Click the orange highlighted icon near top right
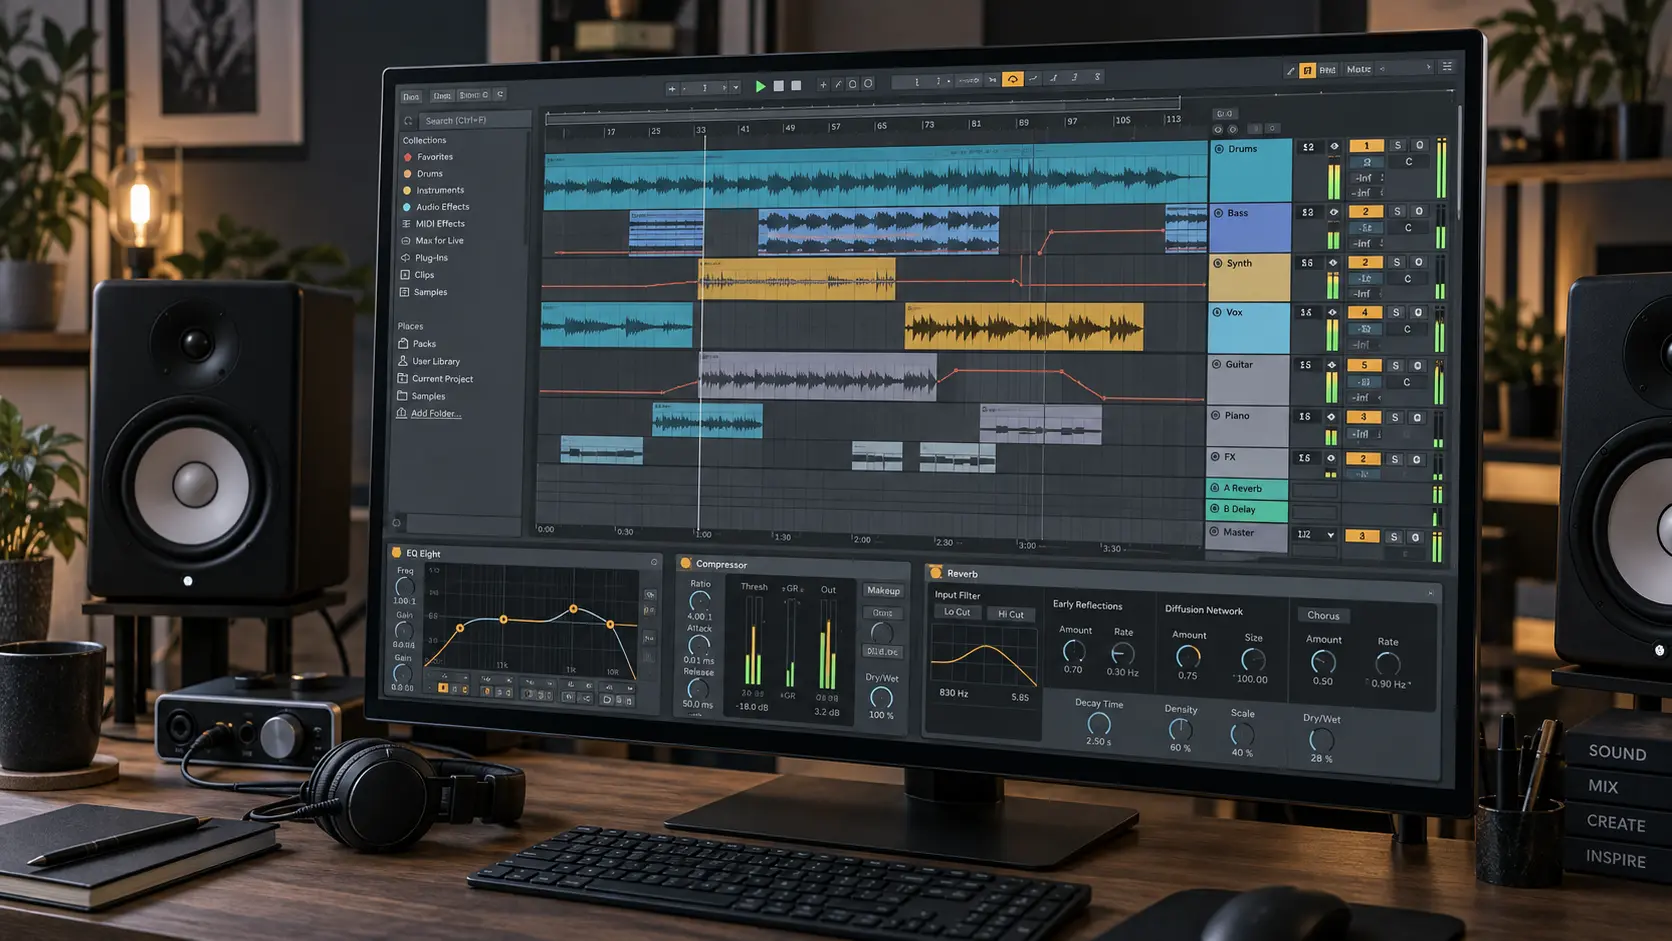The height and width of the screenshot is (941, 1672). click(1307, 70)
